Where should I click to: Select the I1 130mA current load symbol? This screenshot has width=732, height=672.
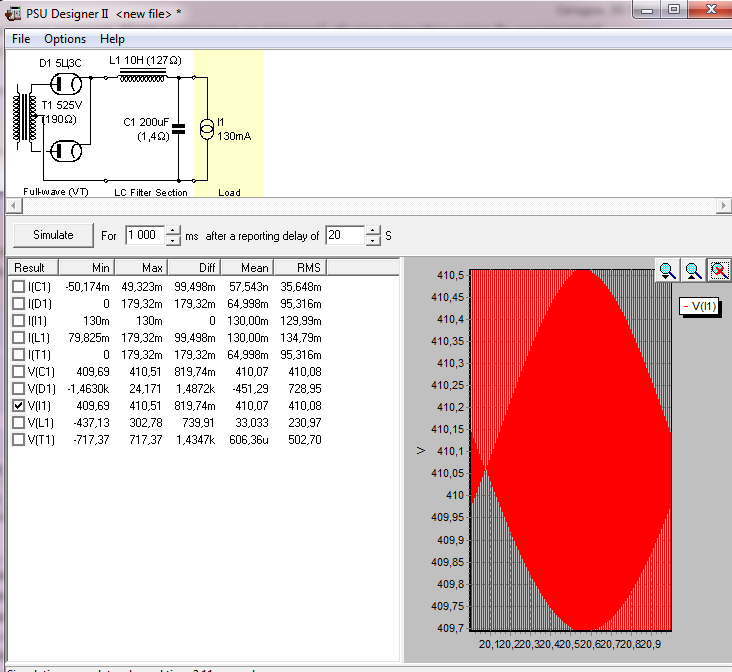(207, 128)
